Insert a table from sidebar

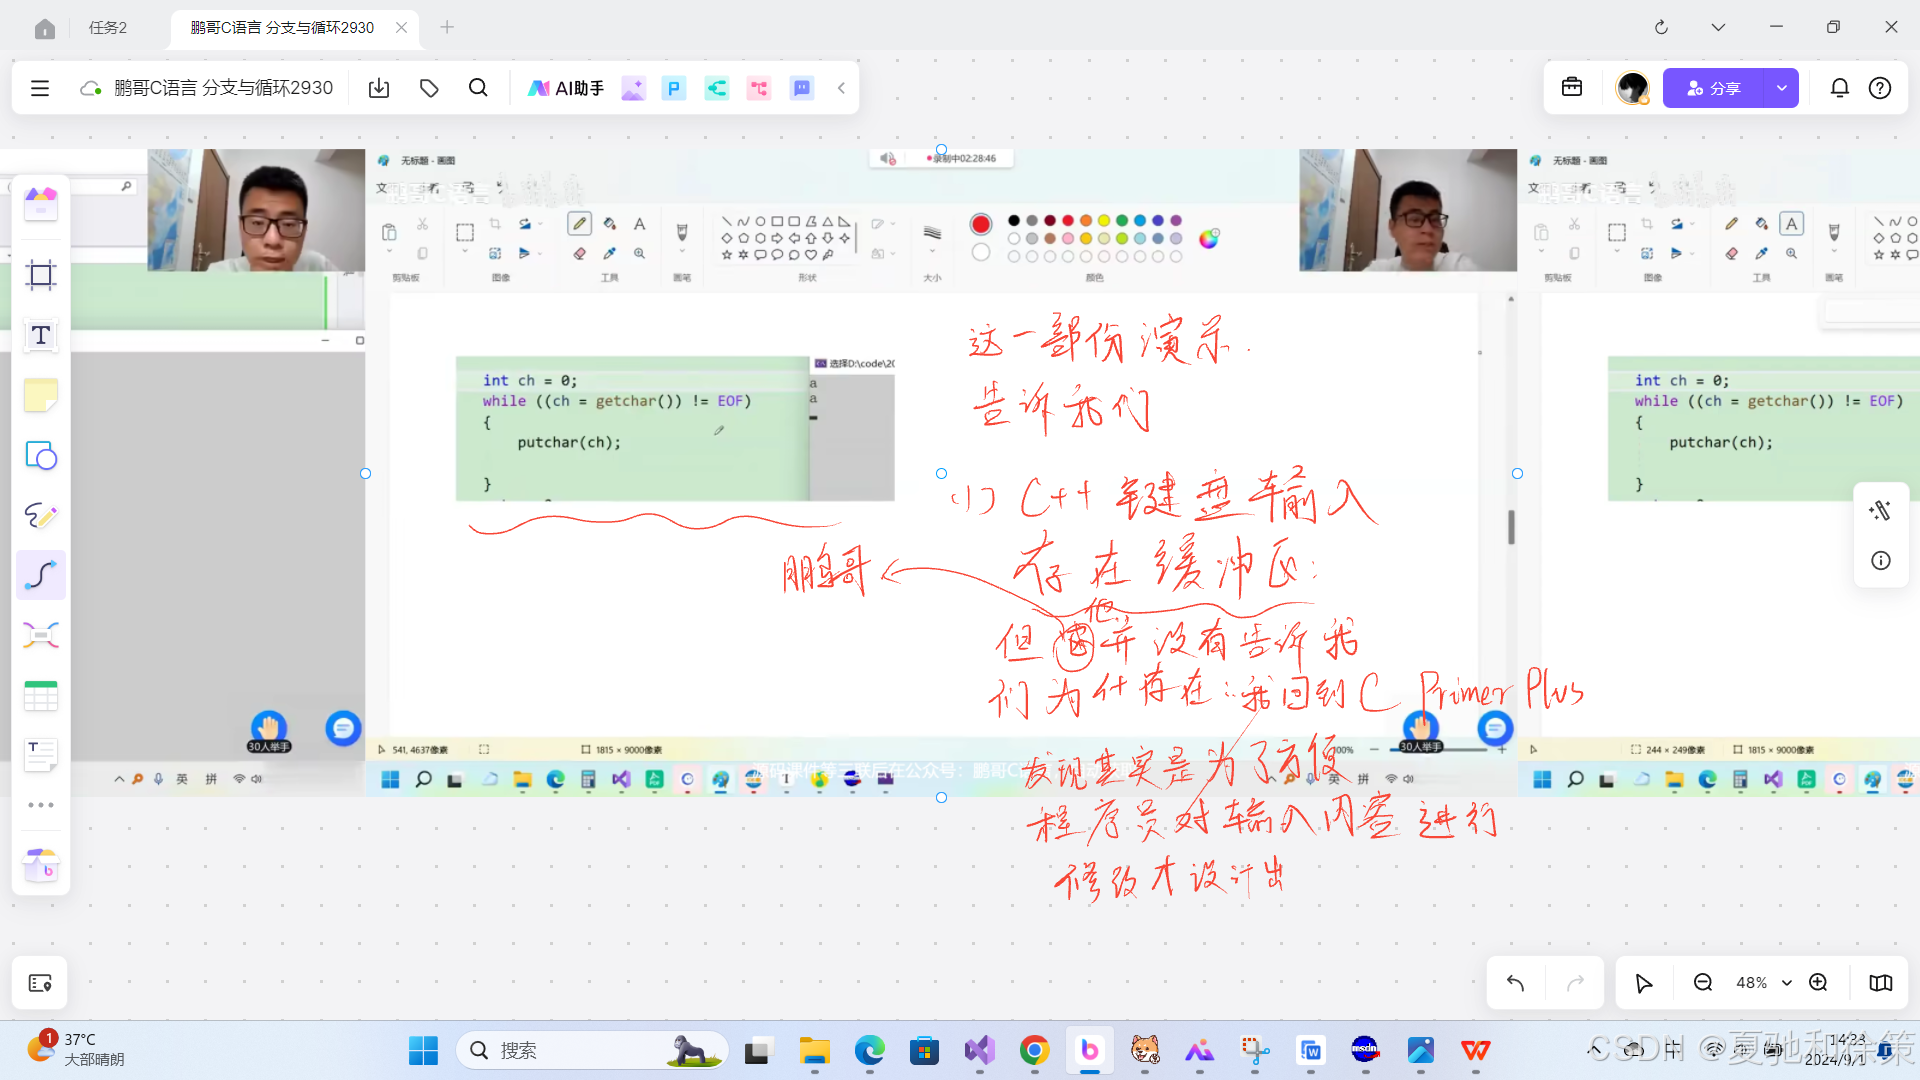(x=41, y=695)
